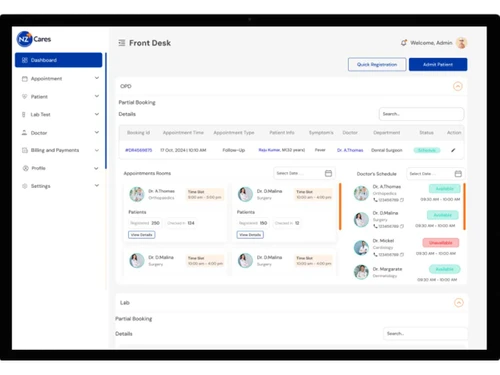Edit the booking with pencil icon
The height and width of the screenshot is (375, 500).
[453, 150]
